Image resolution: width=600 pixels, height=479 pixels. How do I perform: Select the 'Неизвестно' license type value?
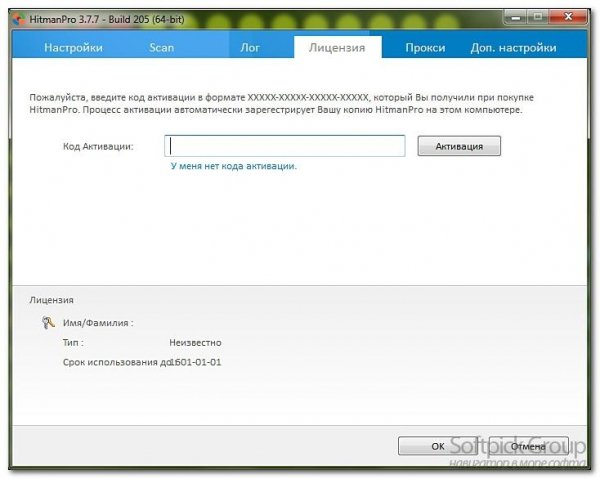(x=195, y=342)
